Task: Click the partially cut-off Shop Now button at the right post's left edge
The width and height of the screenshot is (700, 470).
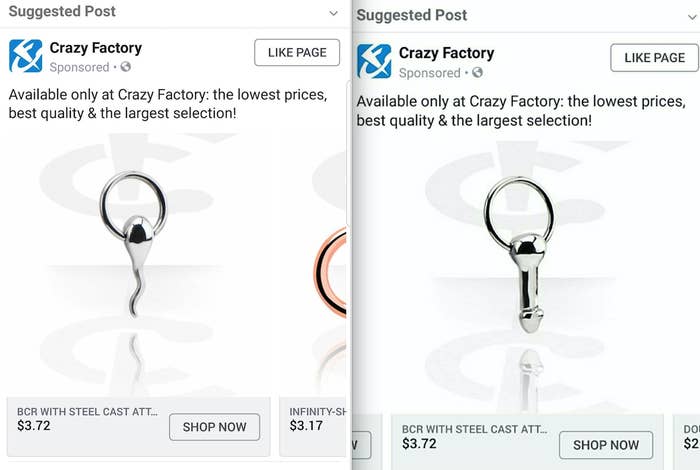Action: [x=362, y=445]
